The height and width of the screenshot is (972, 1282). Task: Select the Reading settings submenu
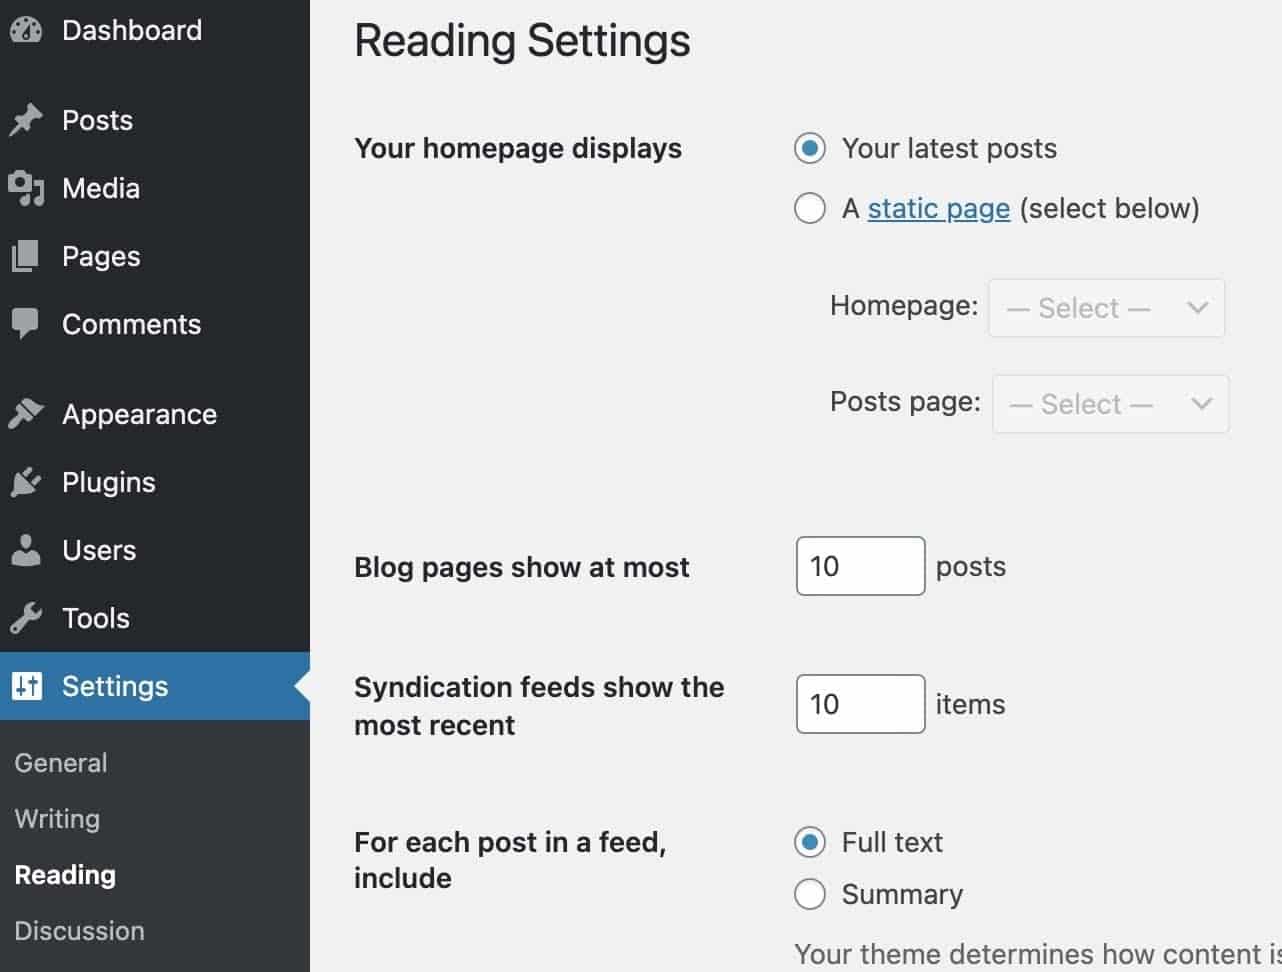pyautogui.click(x=65, y=875)
